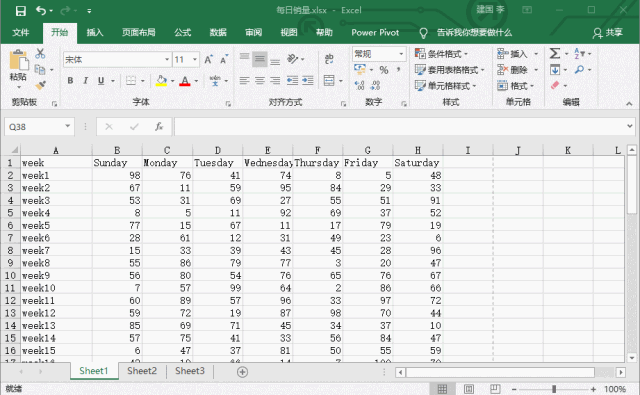Click the Save icon in quick access toolbar

[20, 11]
